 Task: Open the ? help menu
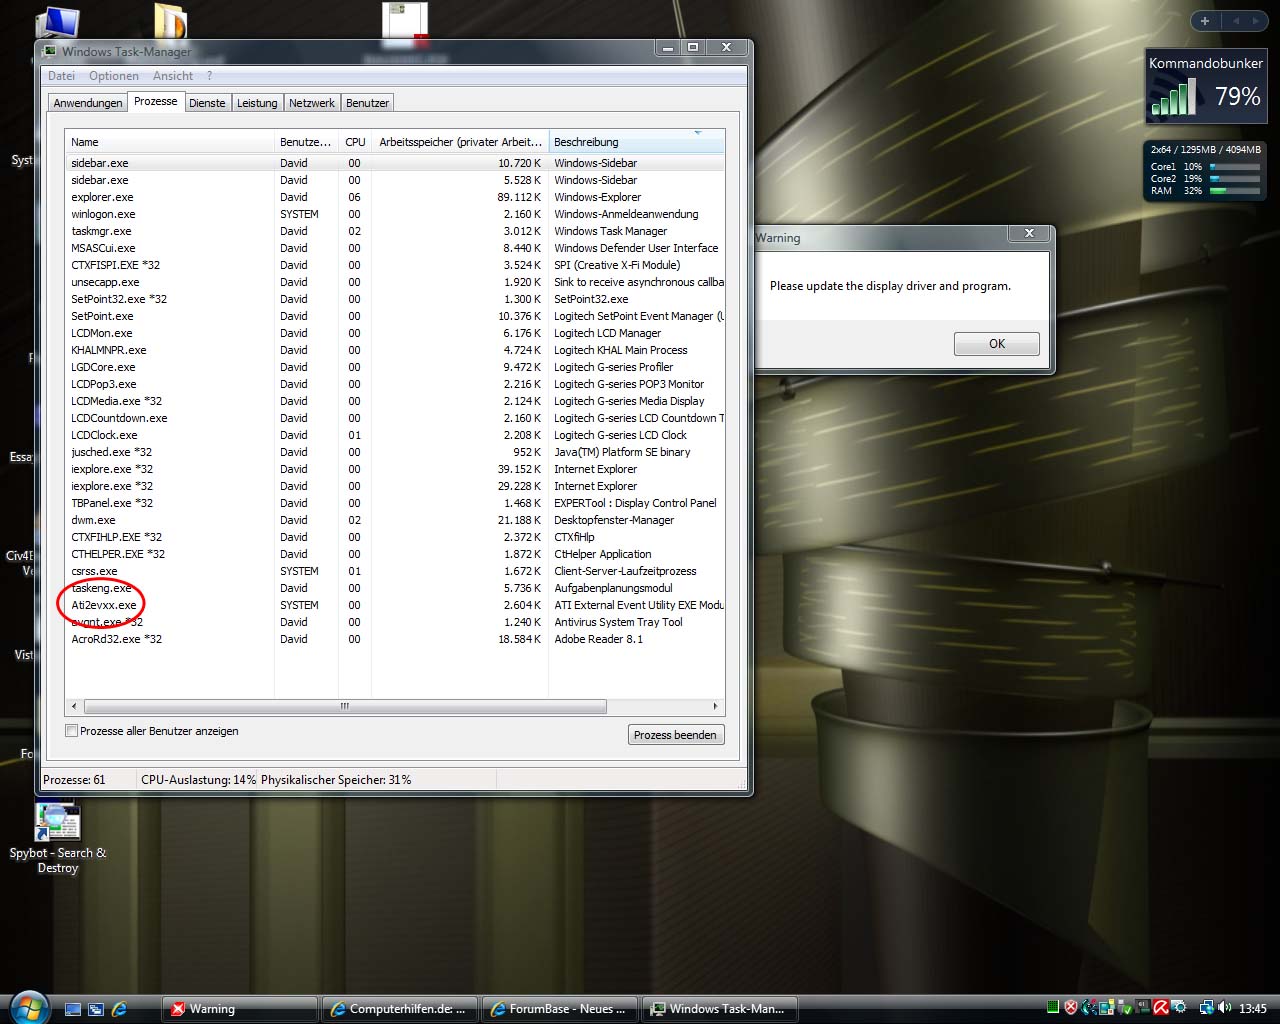(209, 76)
